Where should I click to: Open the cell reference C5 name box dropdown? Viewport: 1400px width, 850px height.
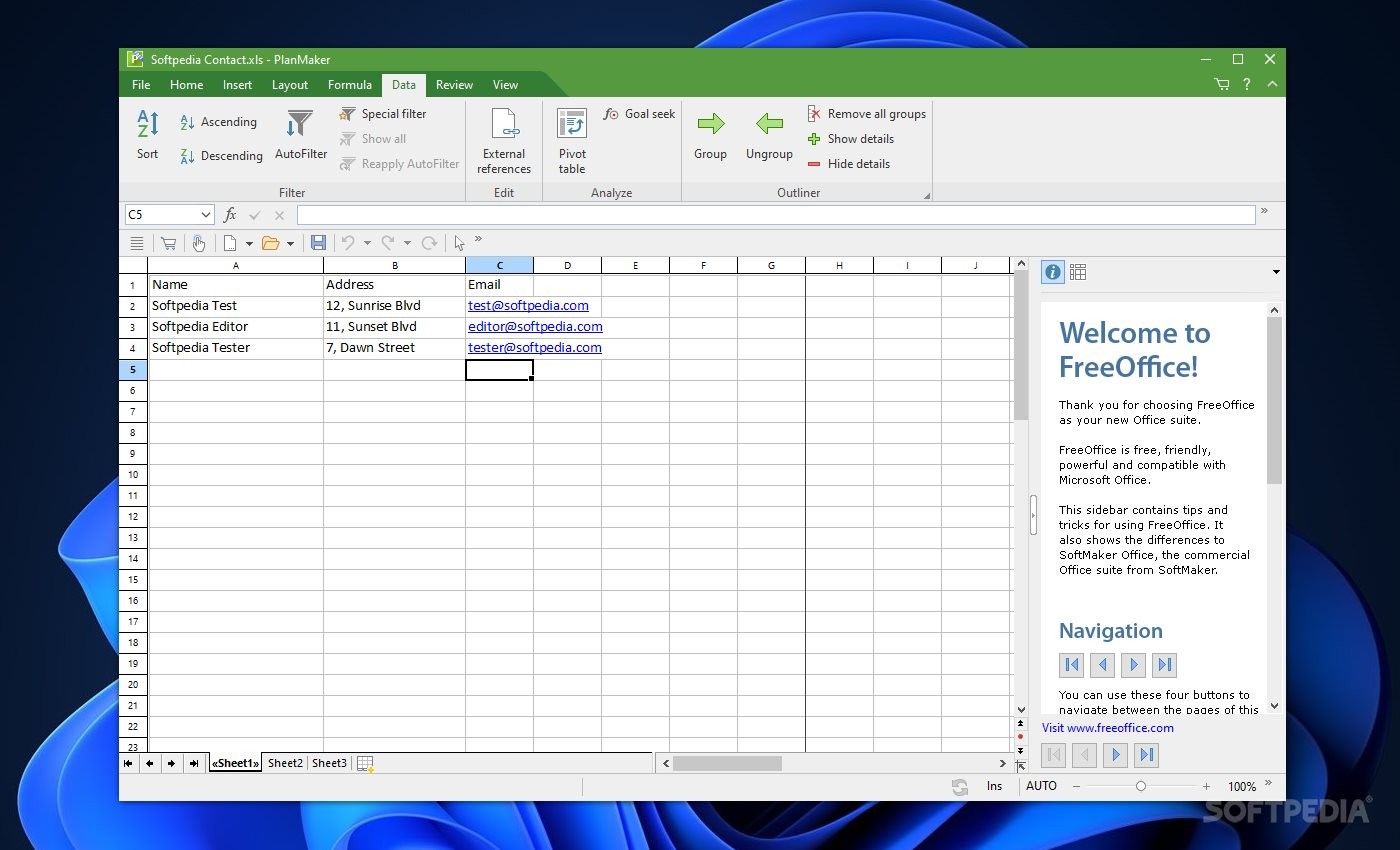click(x=206, y=215)
